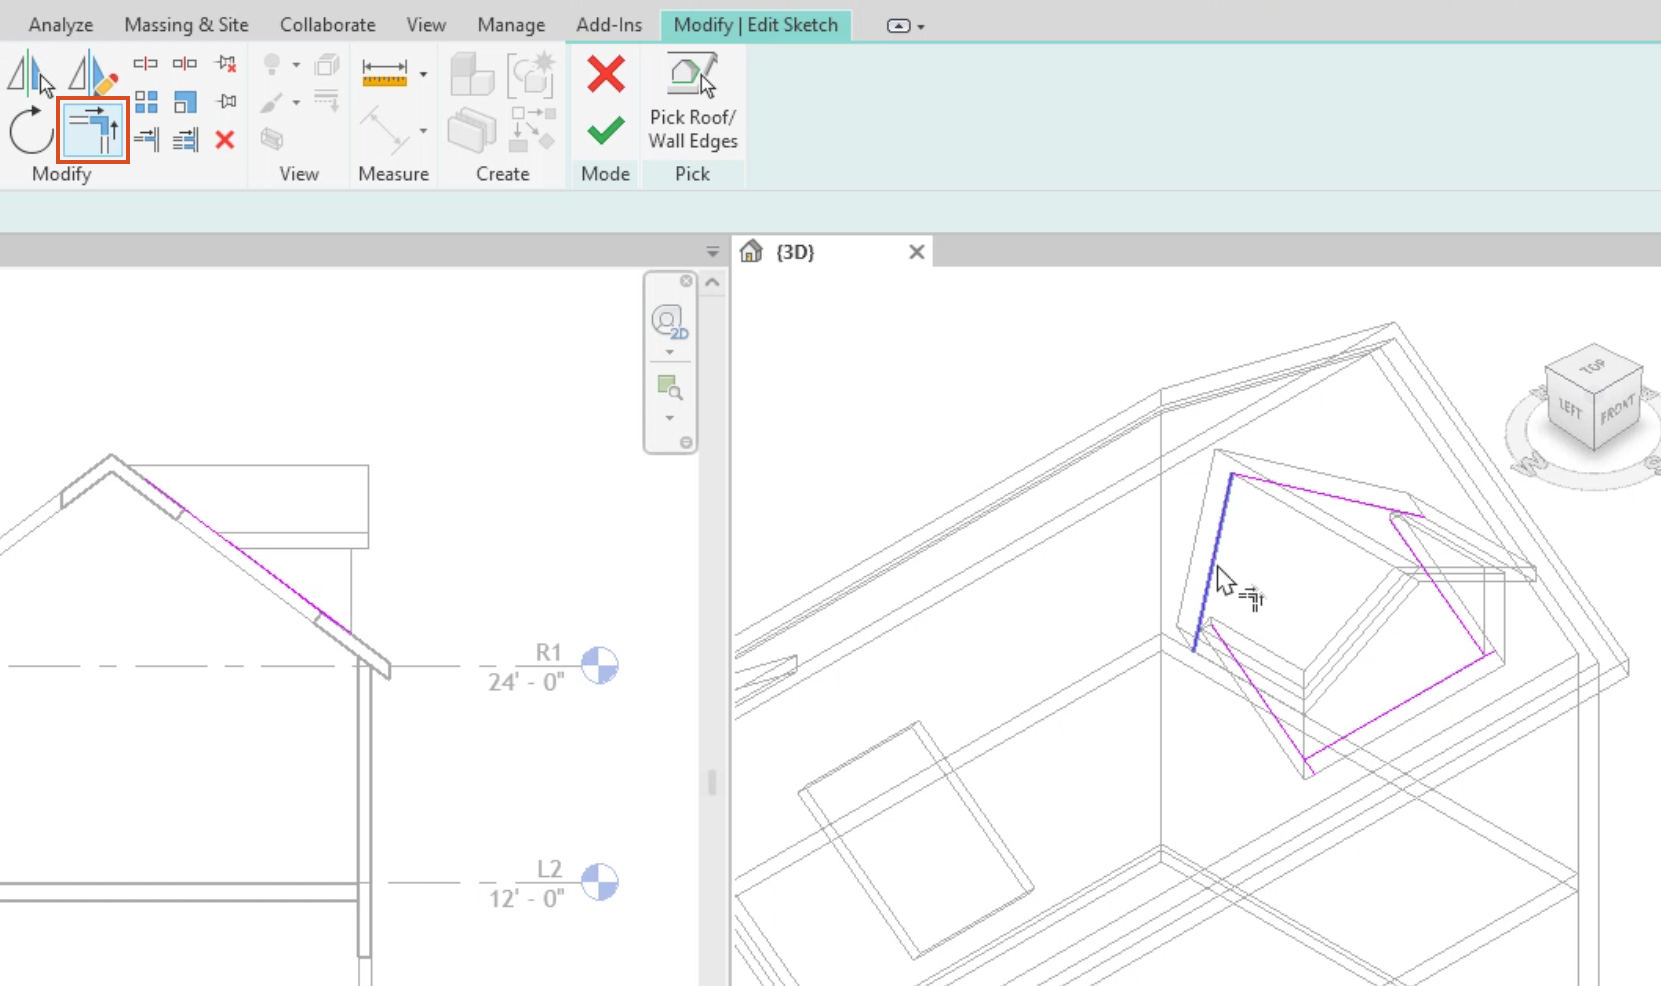Select the highlighted Trim/Extend to Corner tool
This screenshot has height=986, width=1661.
coord(93,130)
